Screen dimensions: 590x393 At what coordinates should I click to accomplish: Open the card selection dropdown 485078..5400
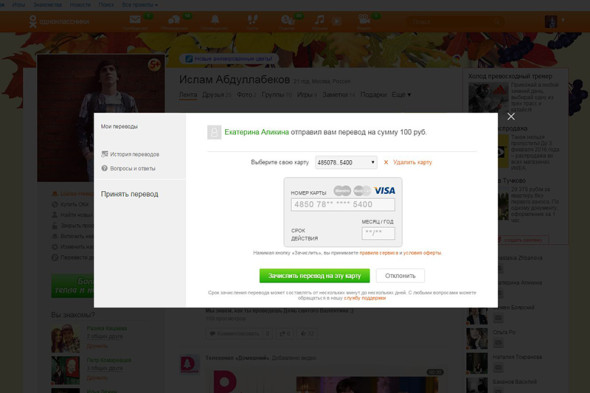(x=346, y=162)
